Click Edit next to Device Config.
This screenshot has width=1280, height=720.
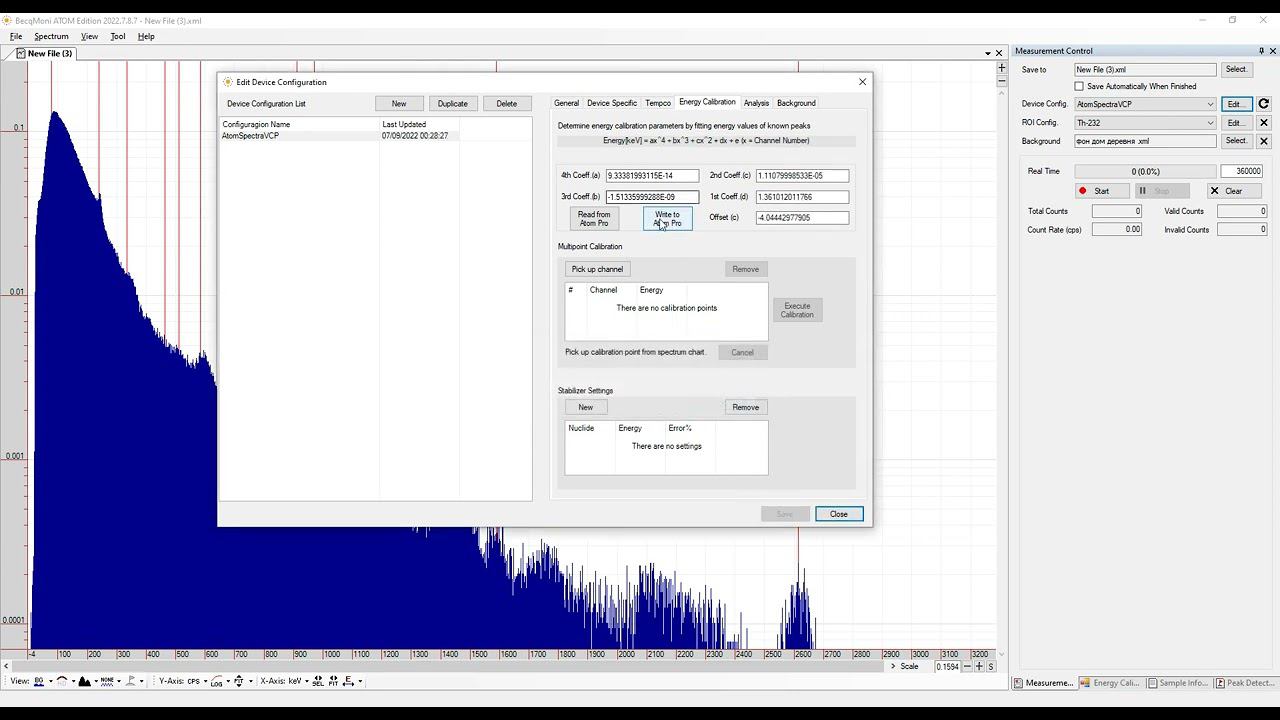[x=1236, y=104]
